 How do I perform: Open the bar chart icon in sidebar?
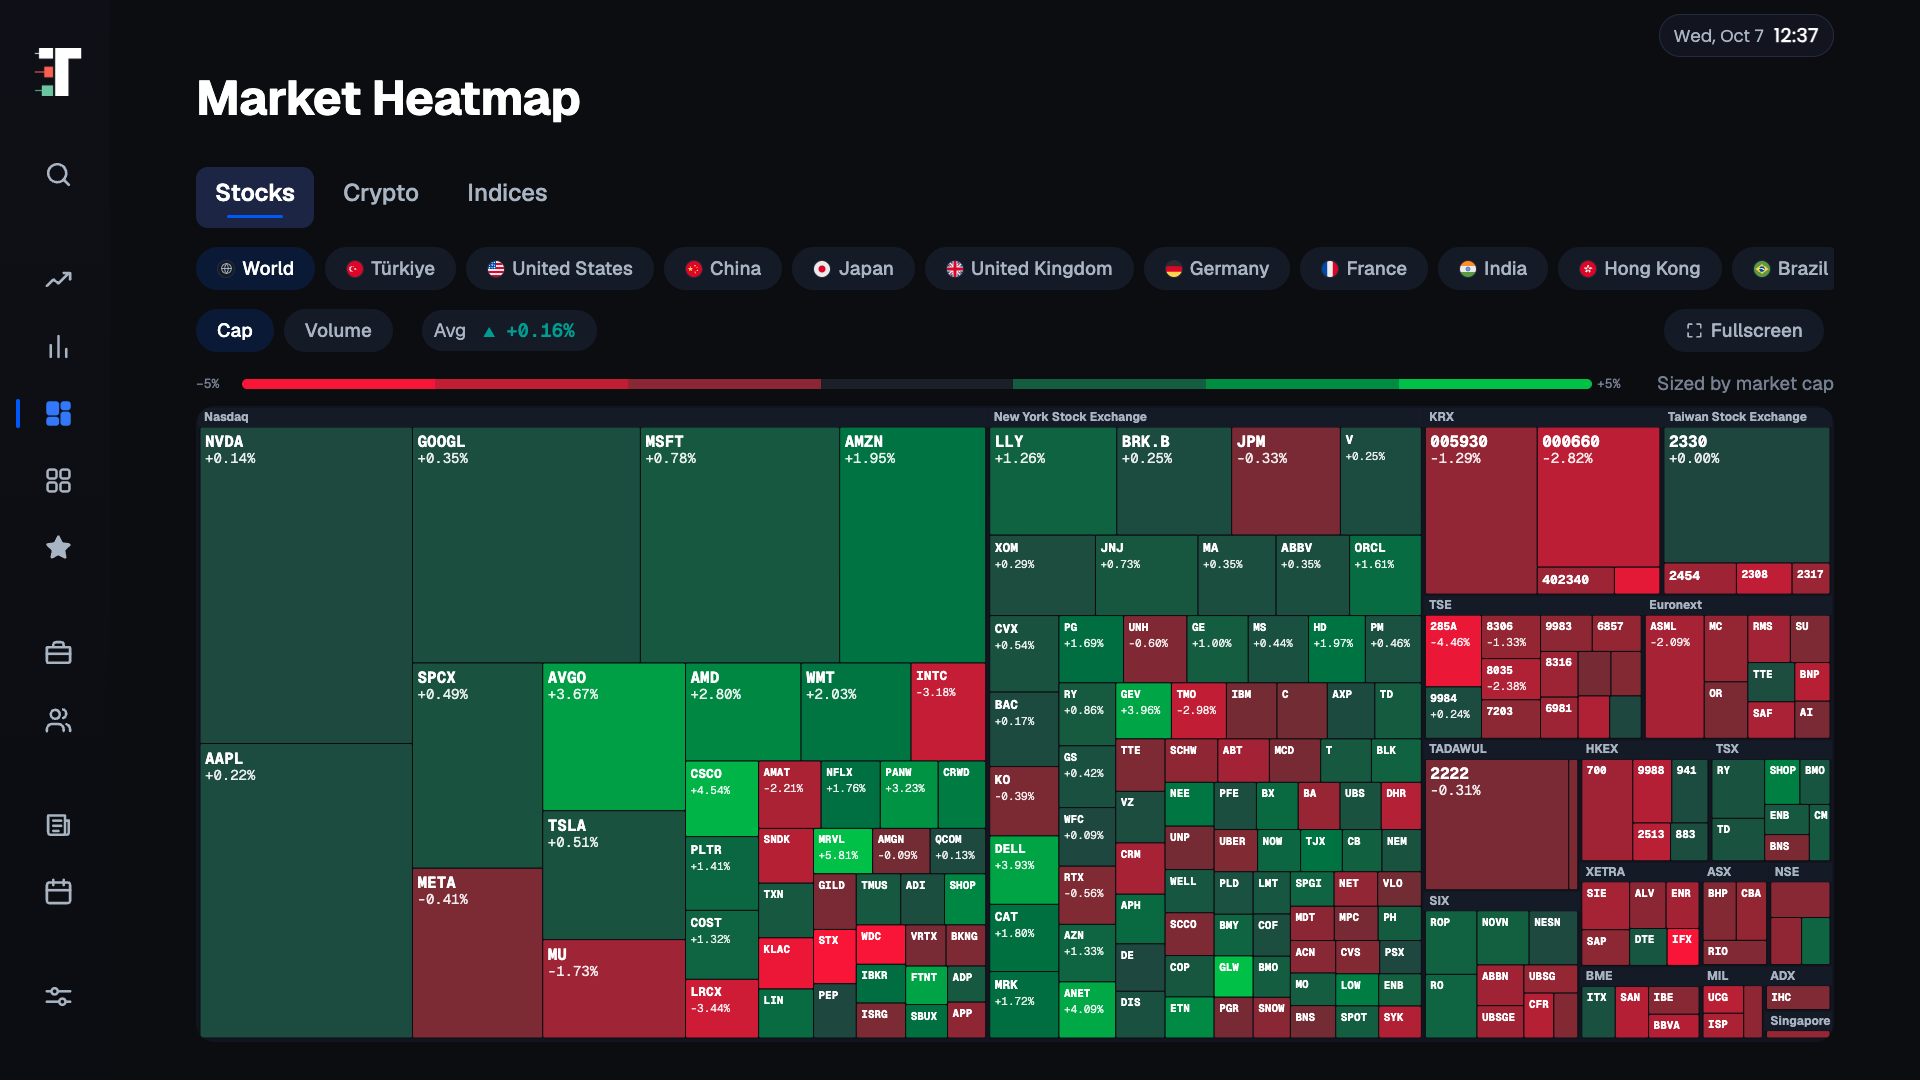coord(58,347)
